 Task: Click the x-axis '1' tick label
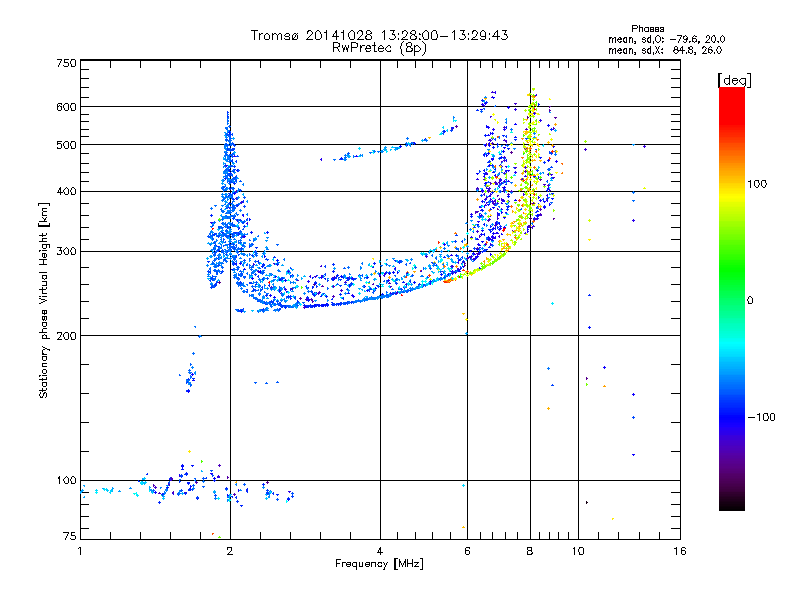click(80, 551)
